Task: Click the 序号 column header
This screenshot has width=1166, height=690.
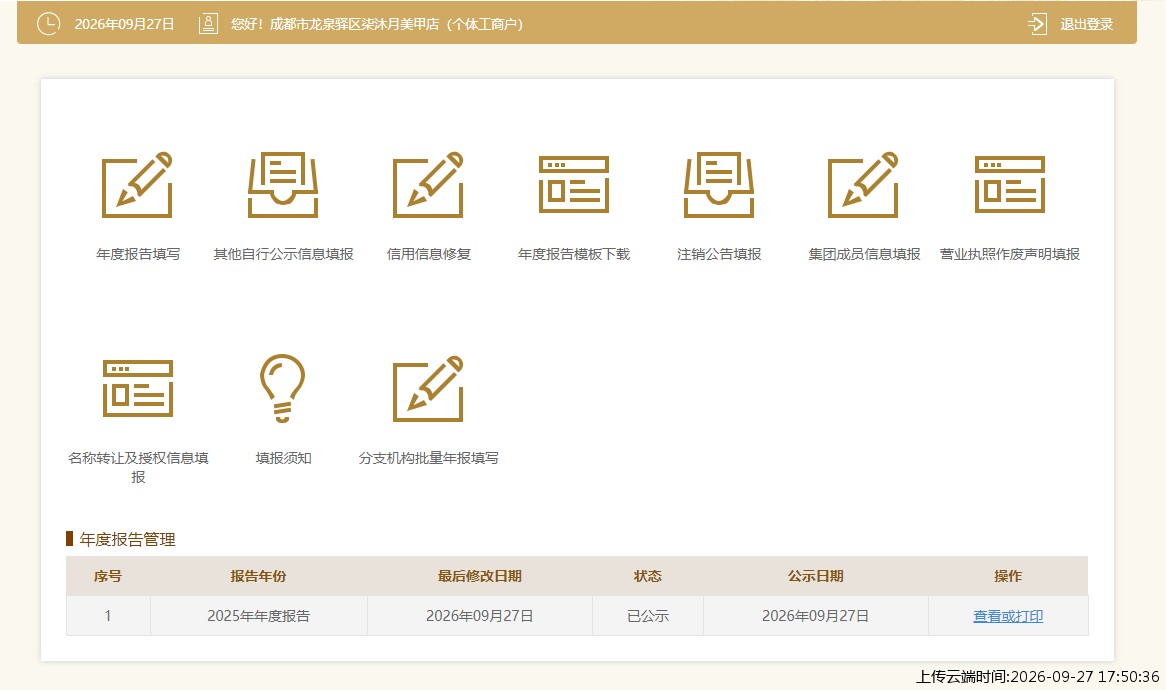Action: (x=108, y=576)
